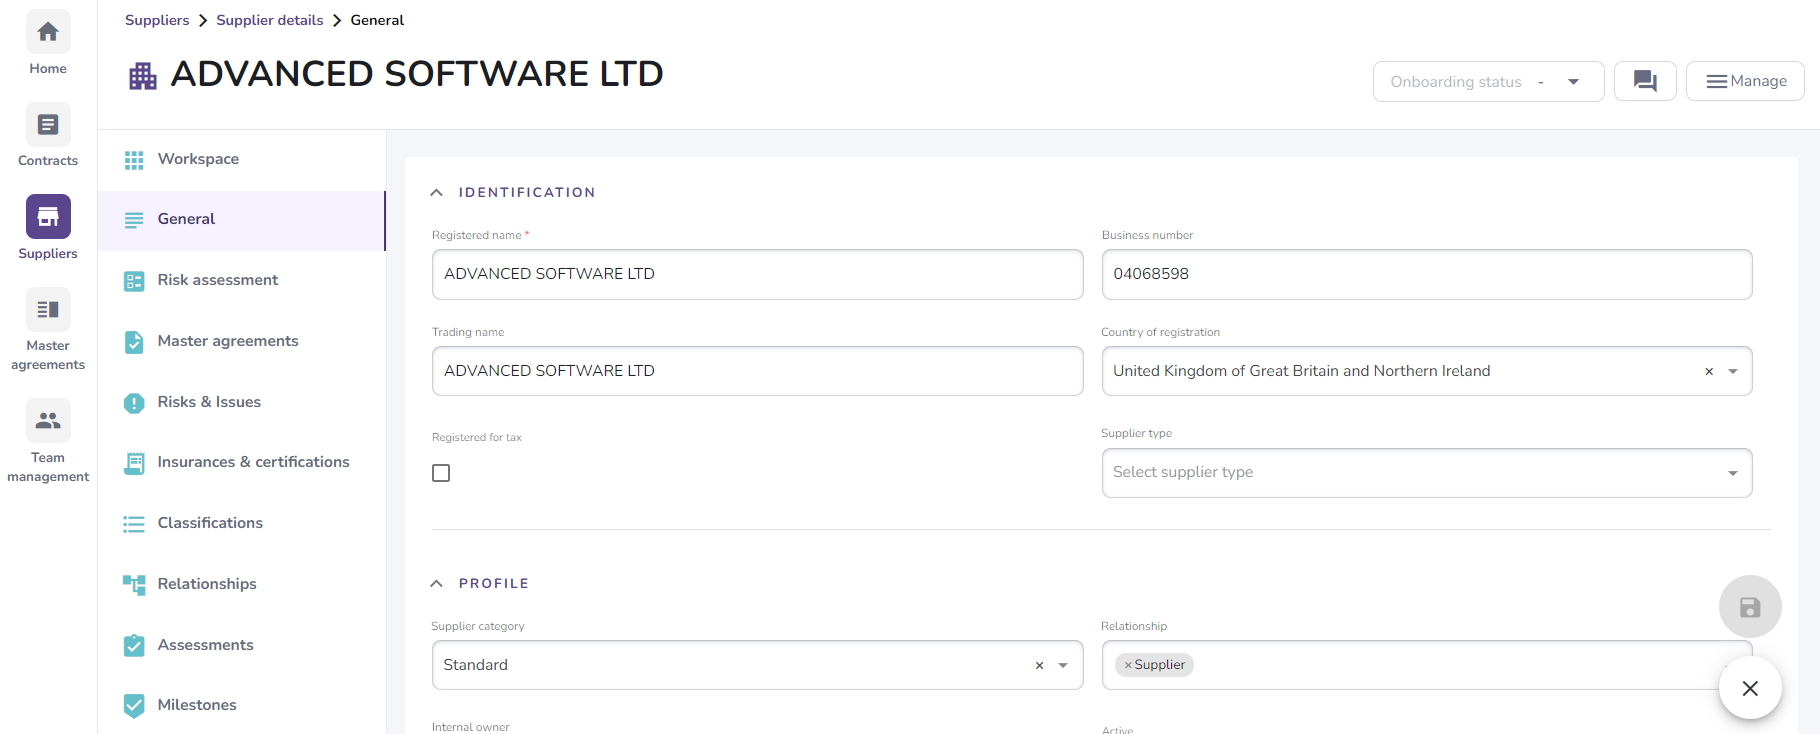
Task: Tick the Registered for tax checkbox
Action: pyautogui.click(x=441, y=473)
